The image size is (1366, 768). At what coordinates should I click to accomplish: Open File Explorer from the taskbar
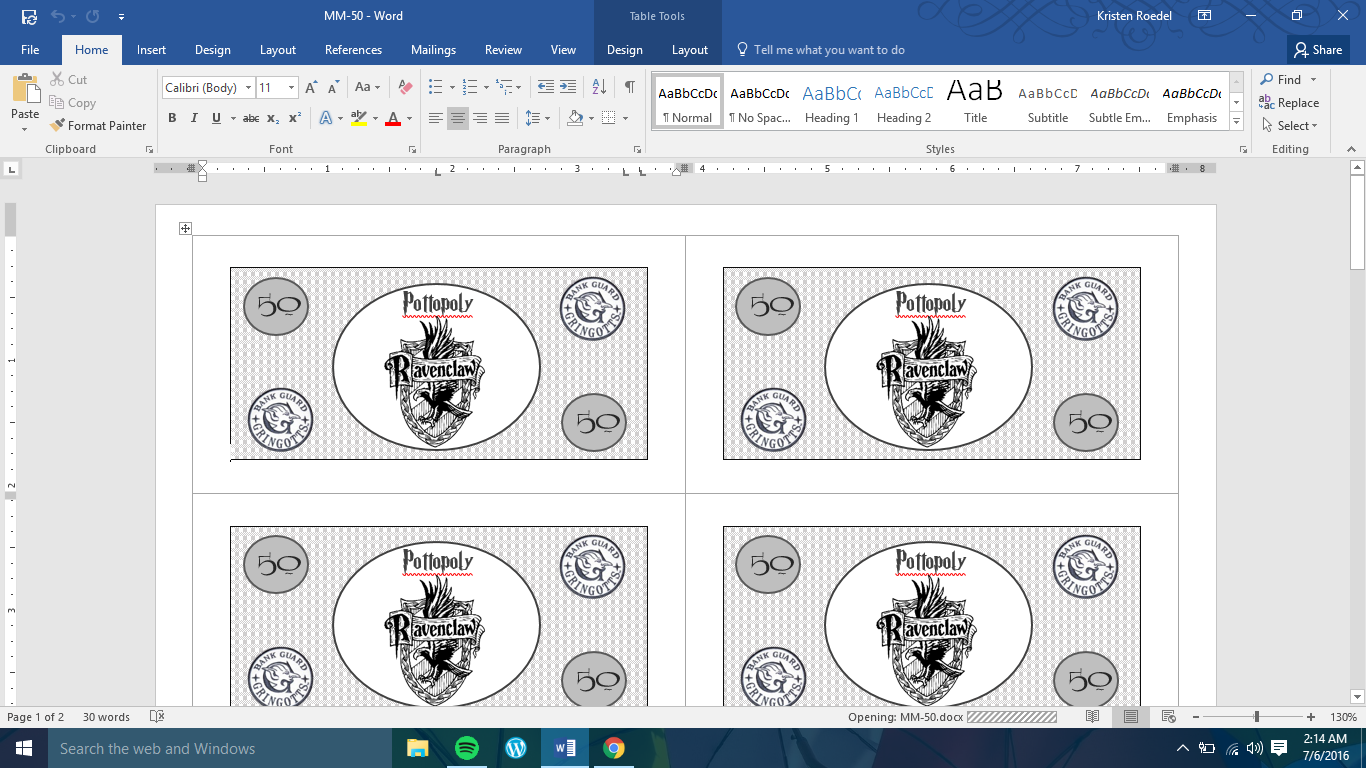click(x=417, y=748)
